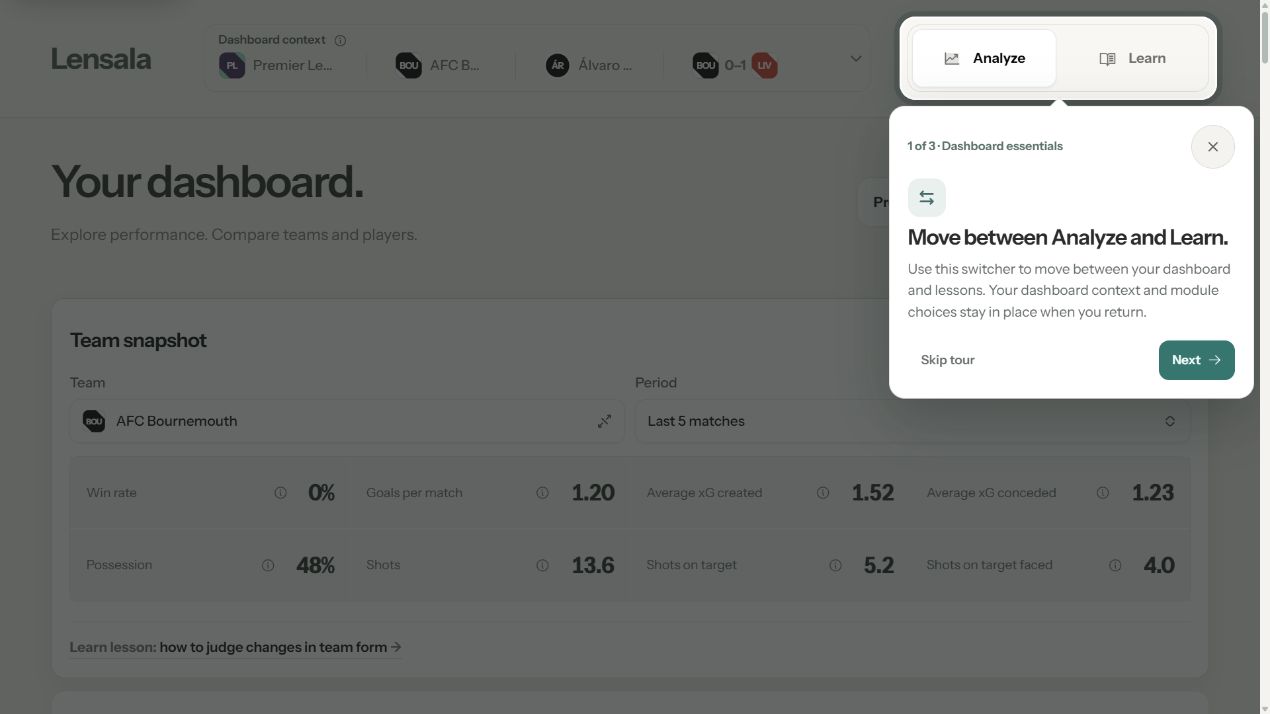The image size is (1270, 714).
Task: Open the Period dropdown Last 5 matches
Action: (x=912, y=421)
